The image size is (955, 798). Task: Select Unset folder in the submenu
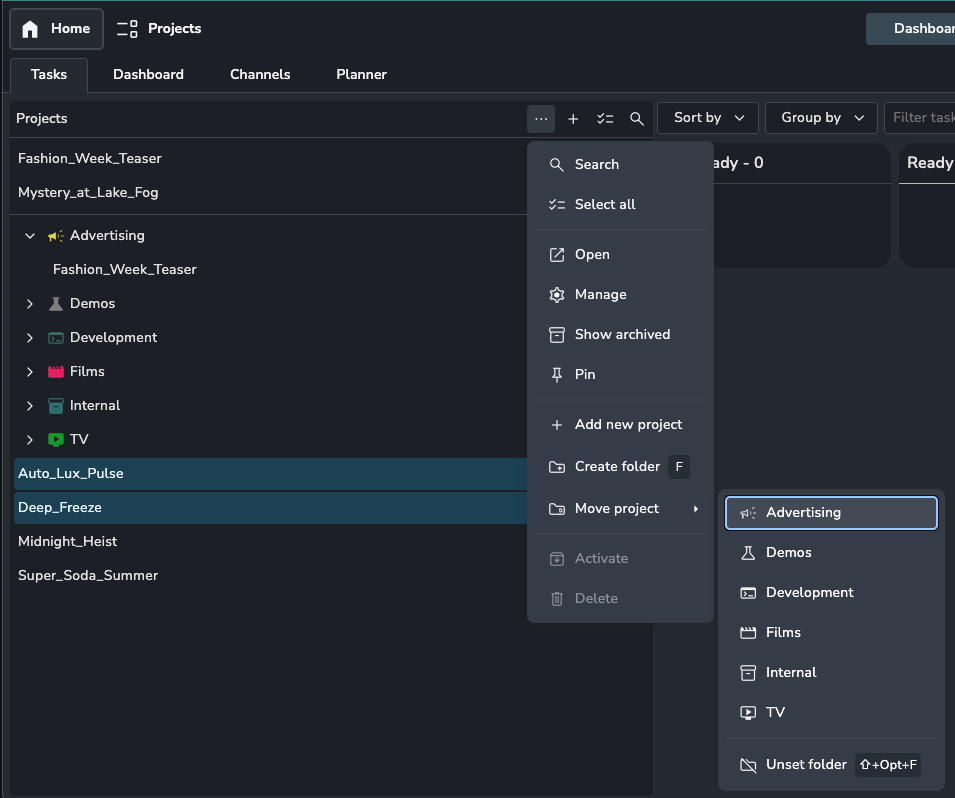tap(831, 765)
